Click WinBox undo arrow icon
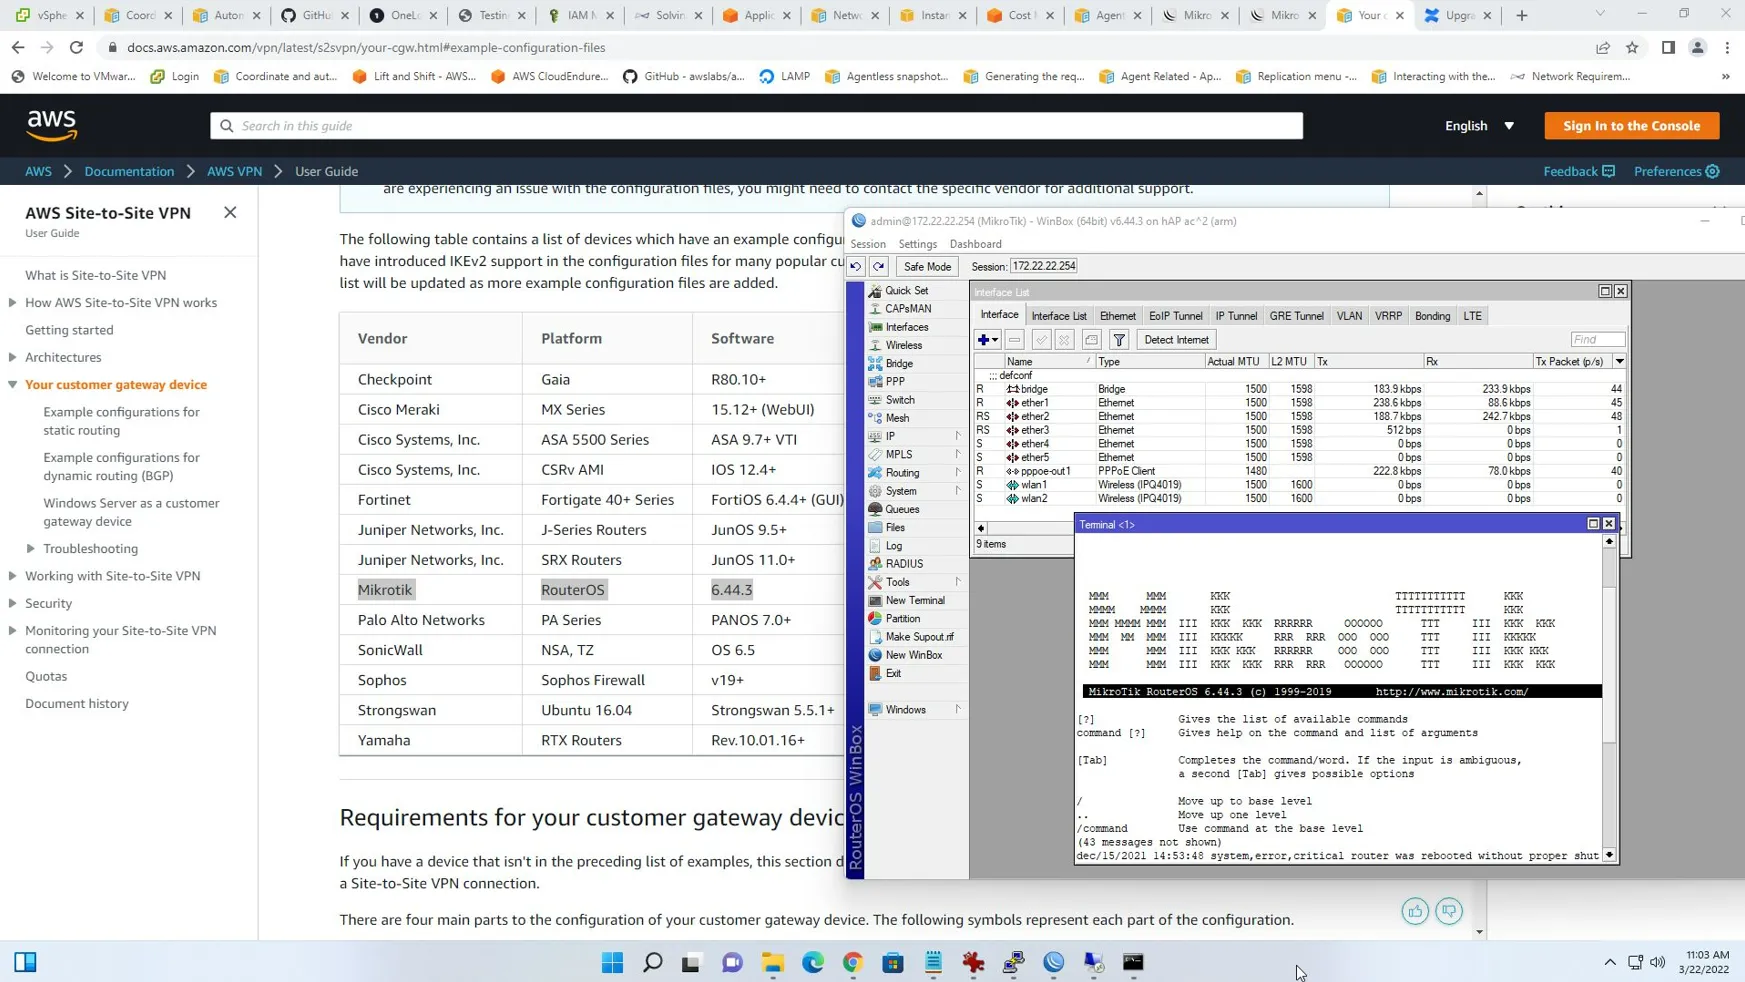The image size is (1745, 982). coord(856,267)
